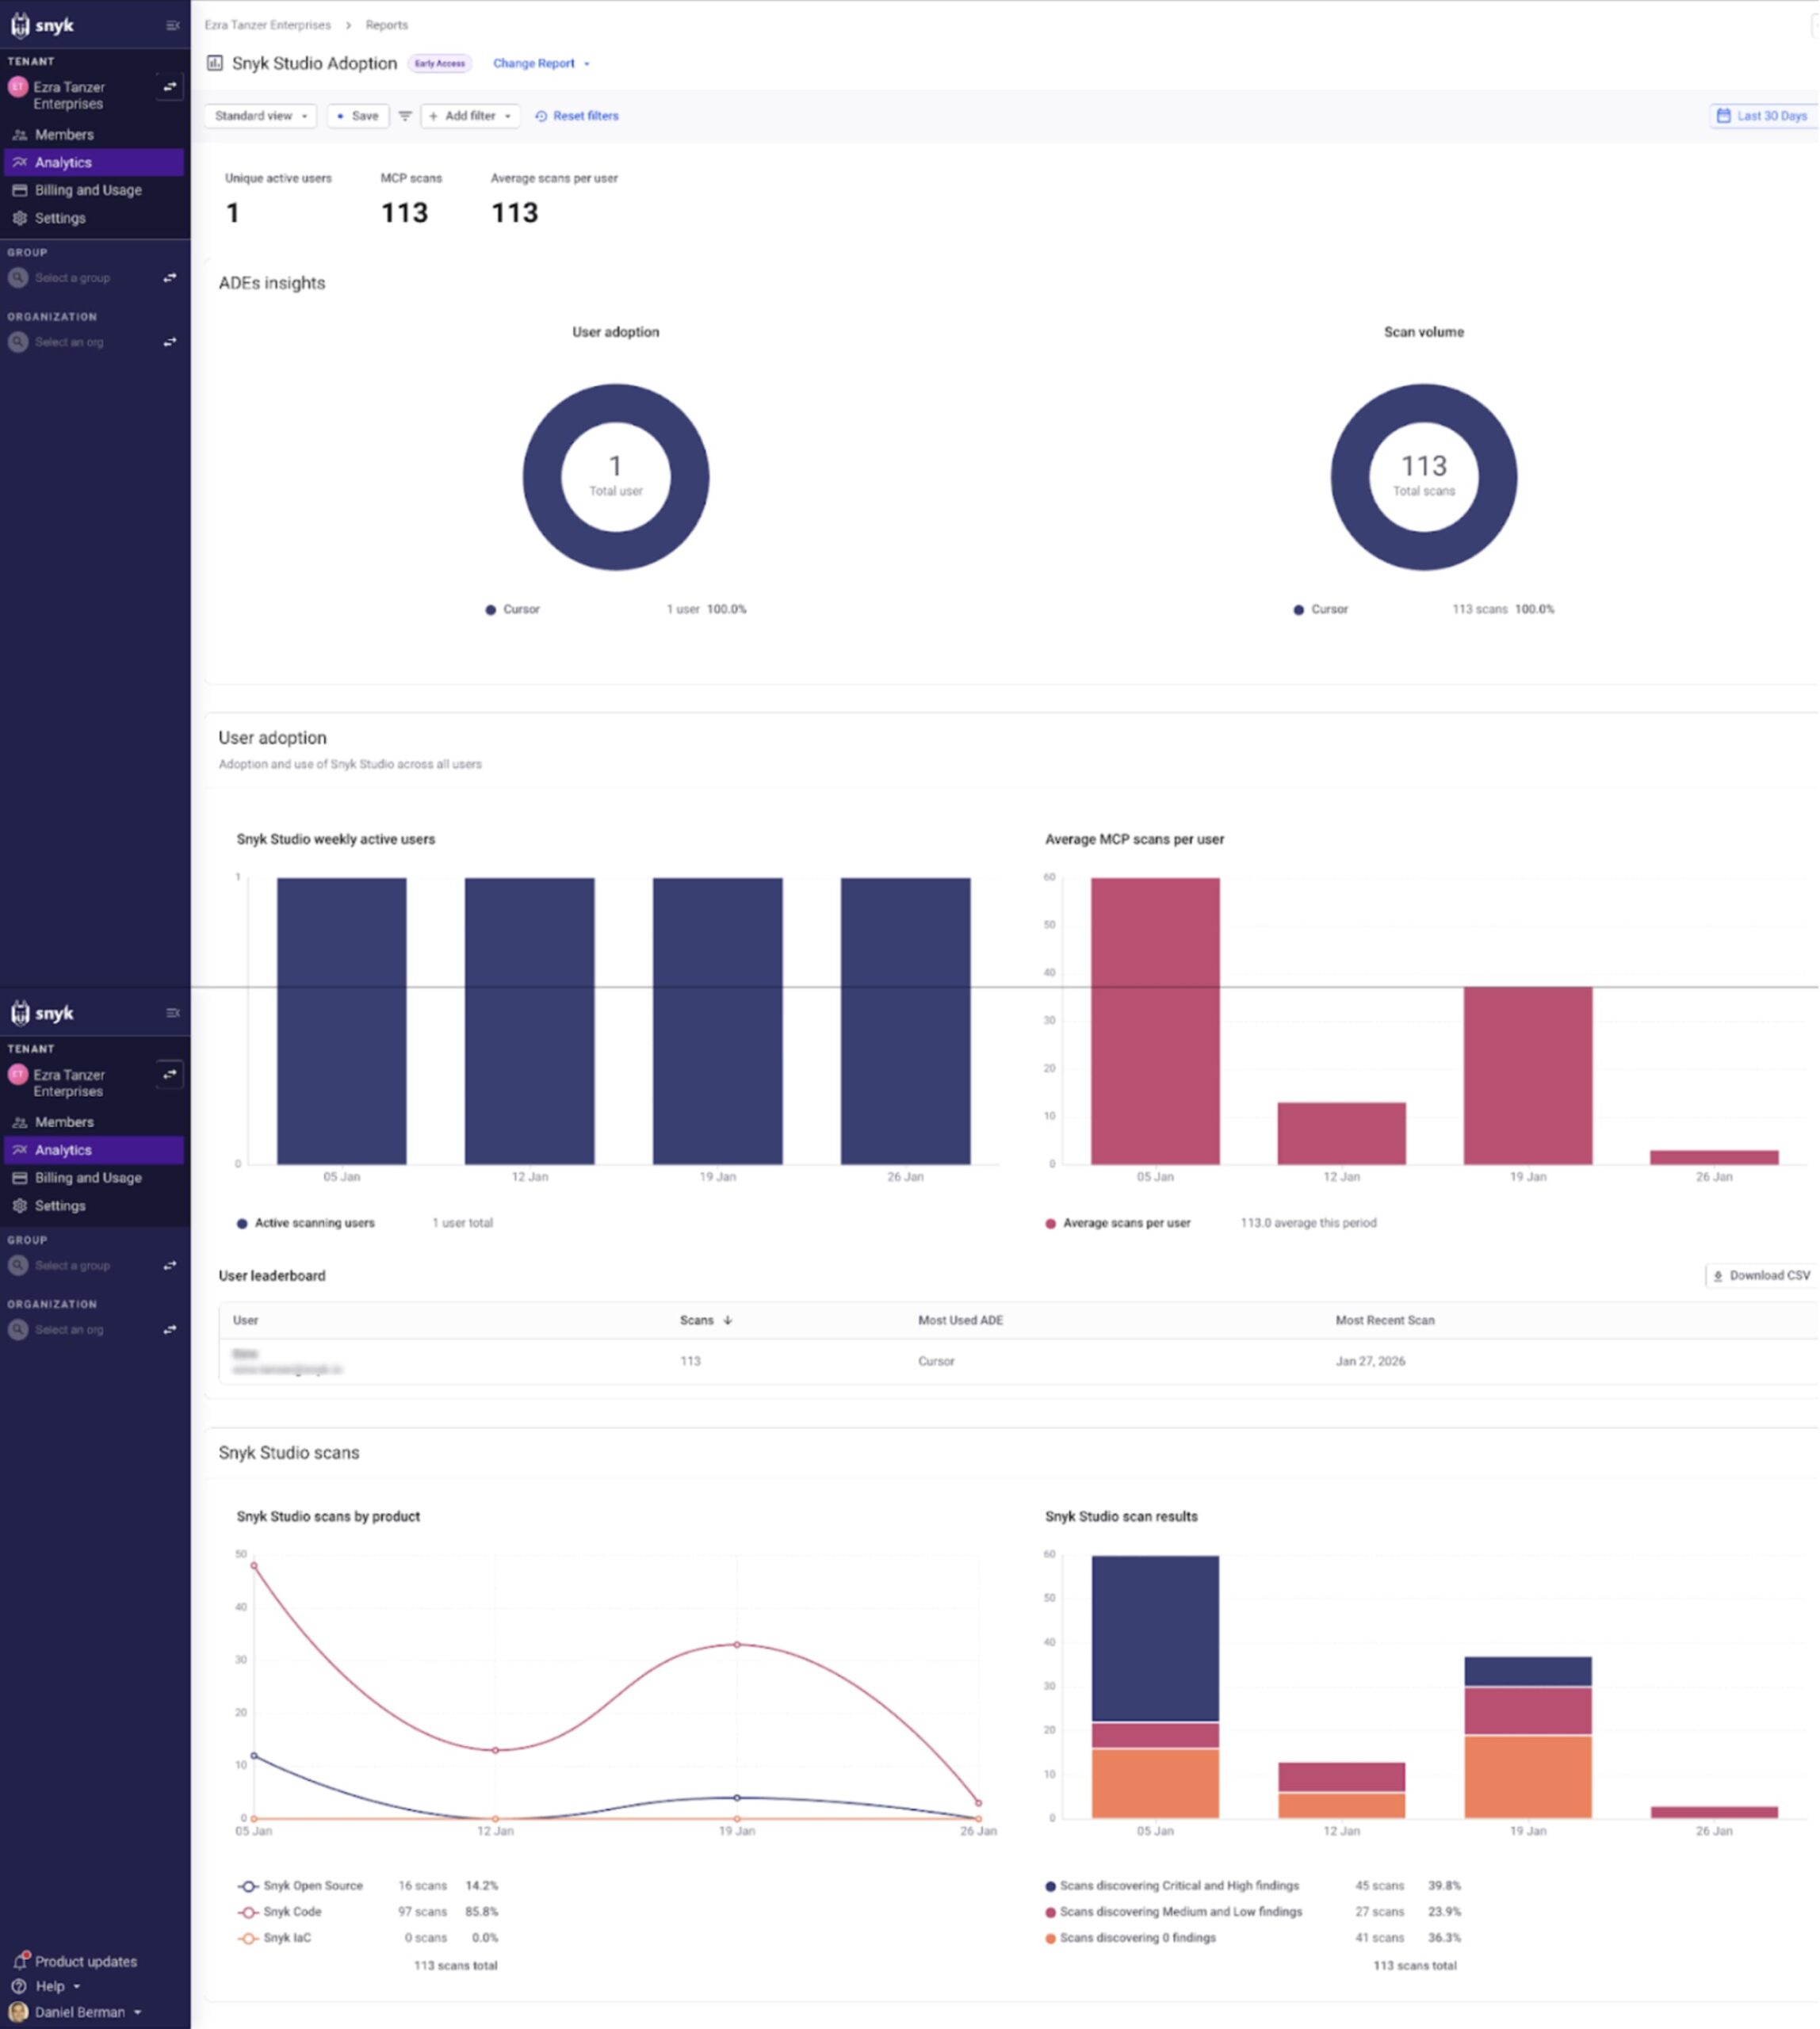Toggle the Average scans per user legend
This screenshot has width=1820, height=2029.
[x=1117, y=1223]
